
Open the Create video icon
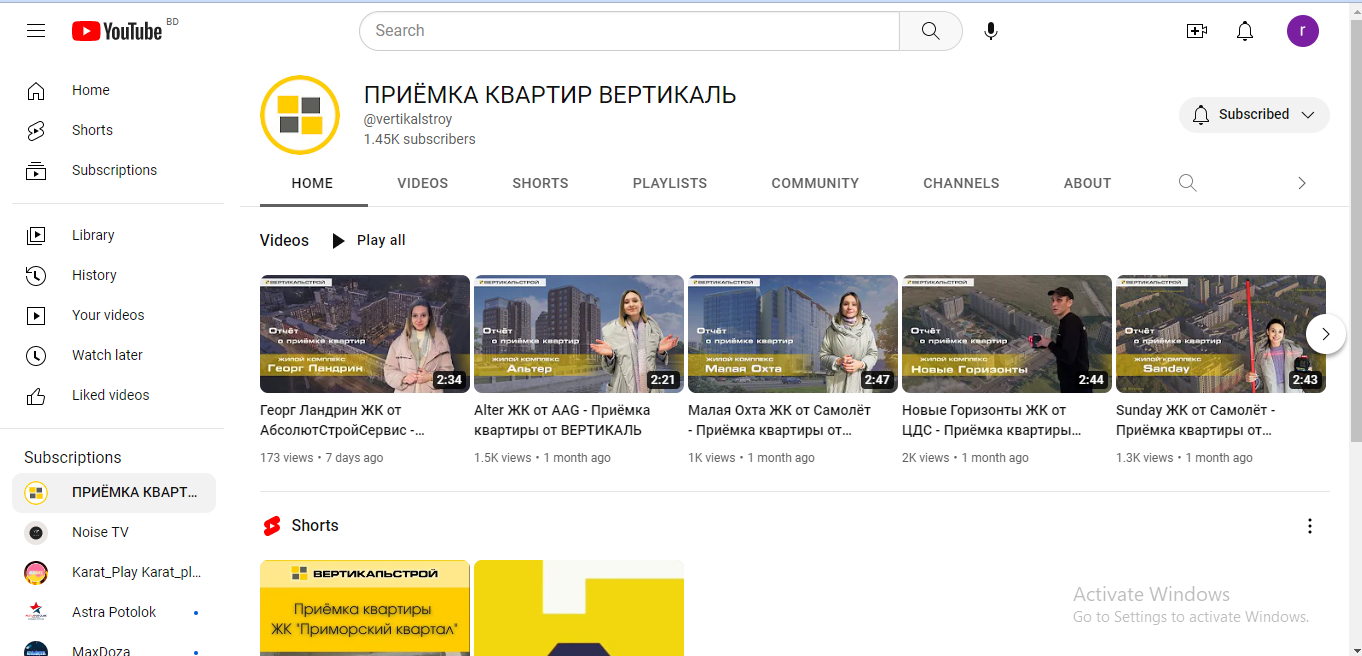[1197, 31]
